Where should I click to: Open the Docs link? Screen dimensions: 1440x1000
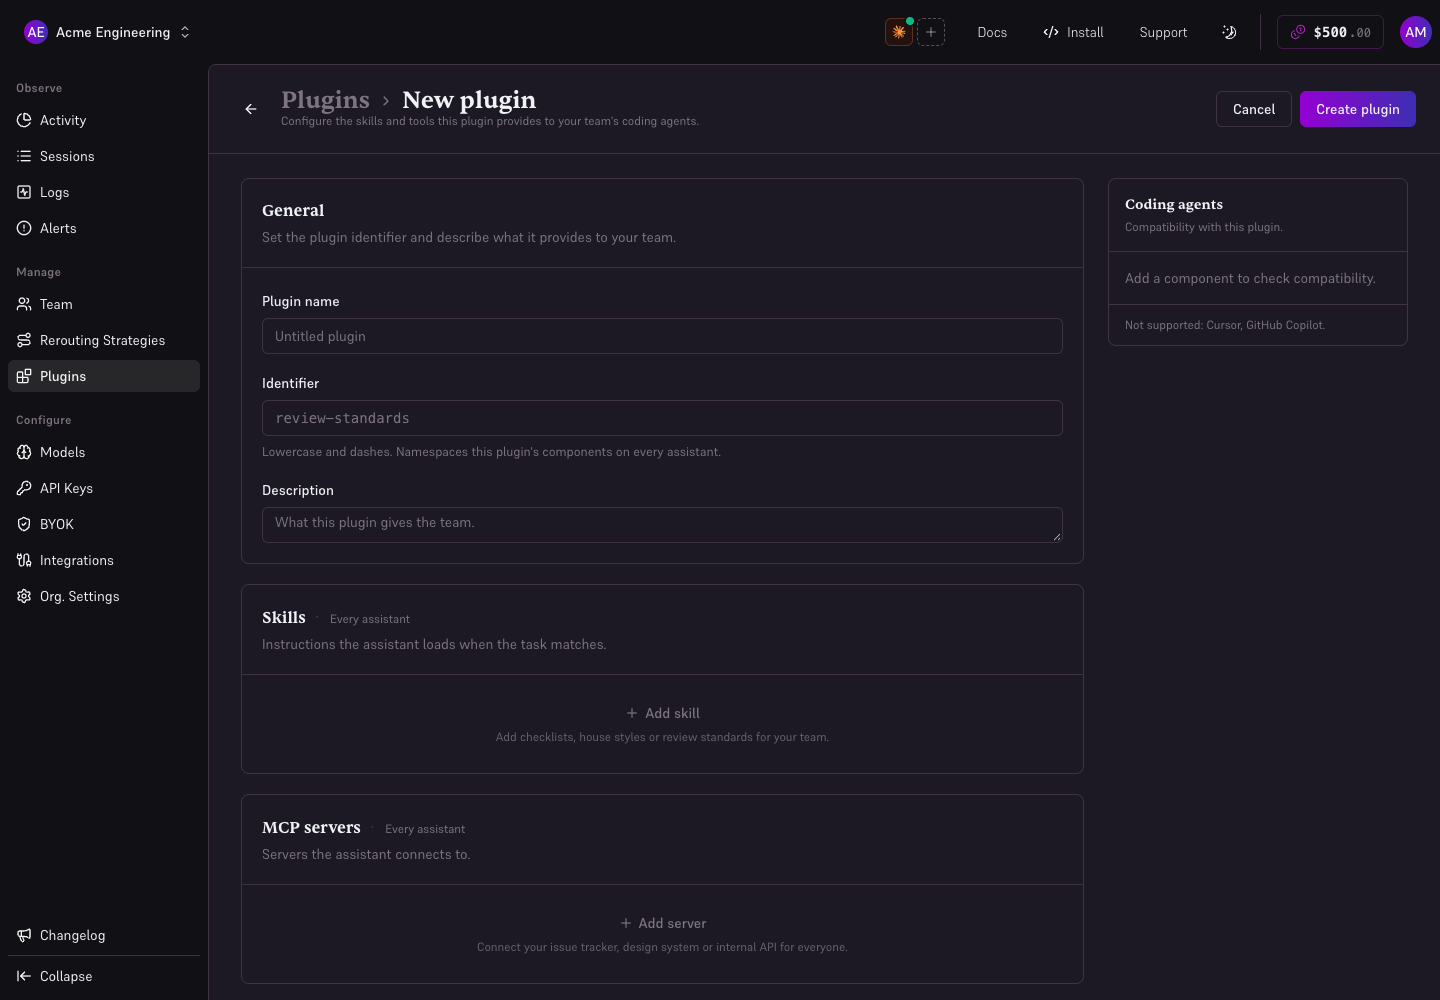click(x=992, y=32)
